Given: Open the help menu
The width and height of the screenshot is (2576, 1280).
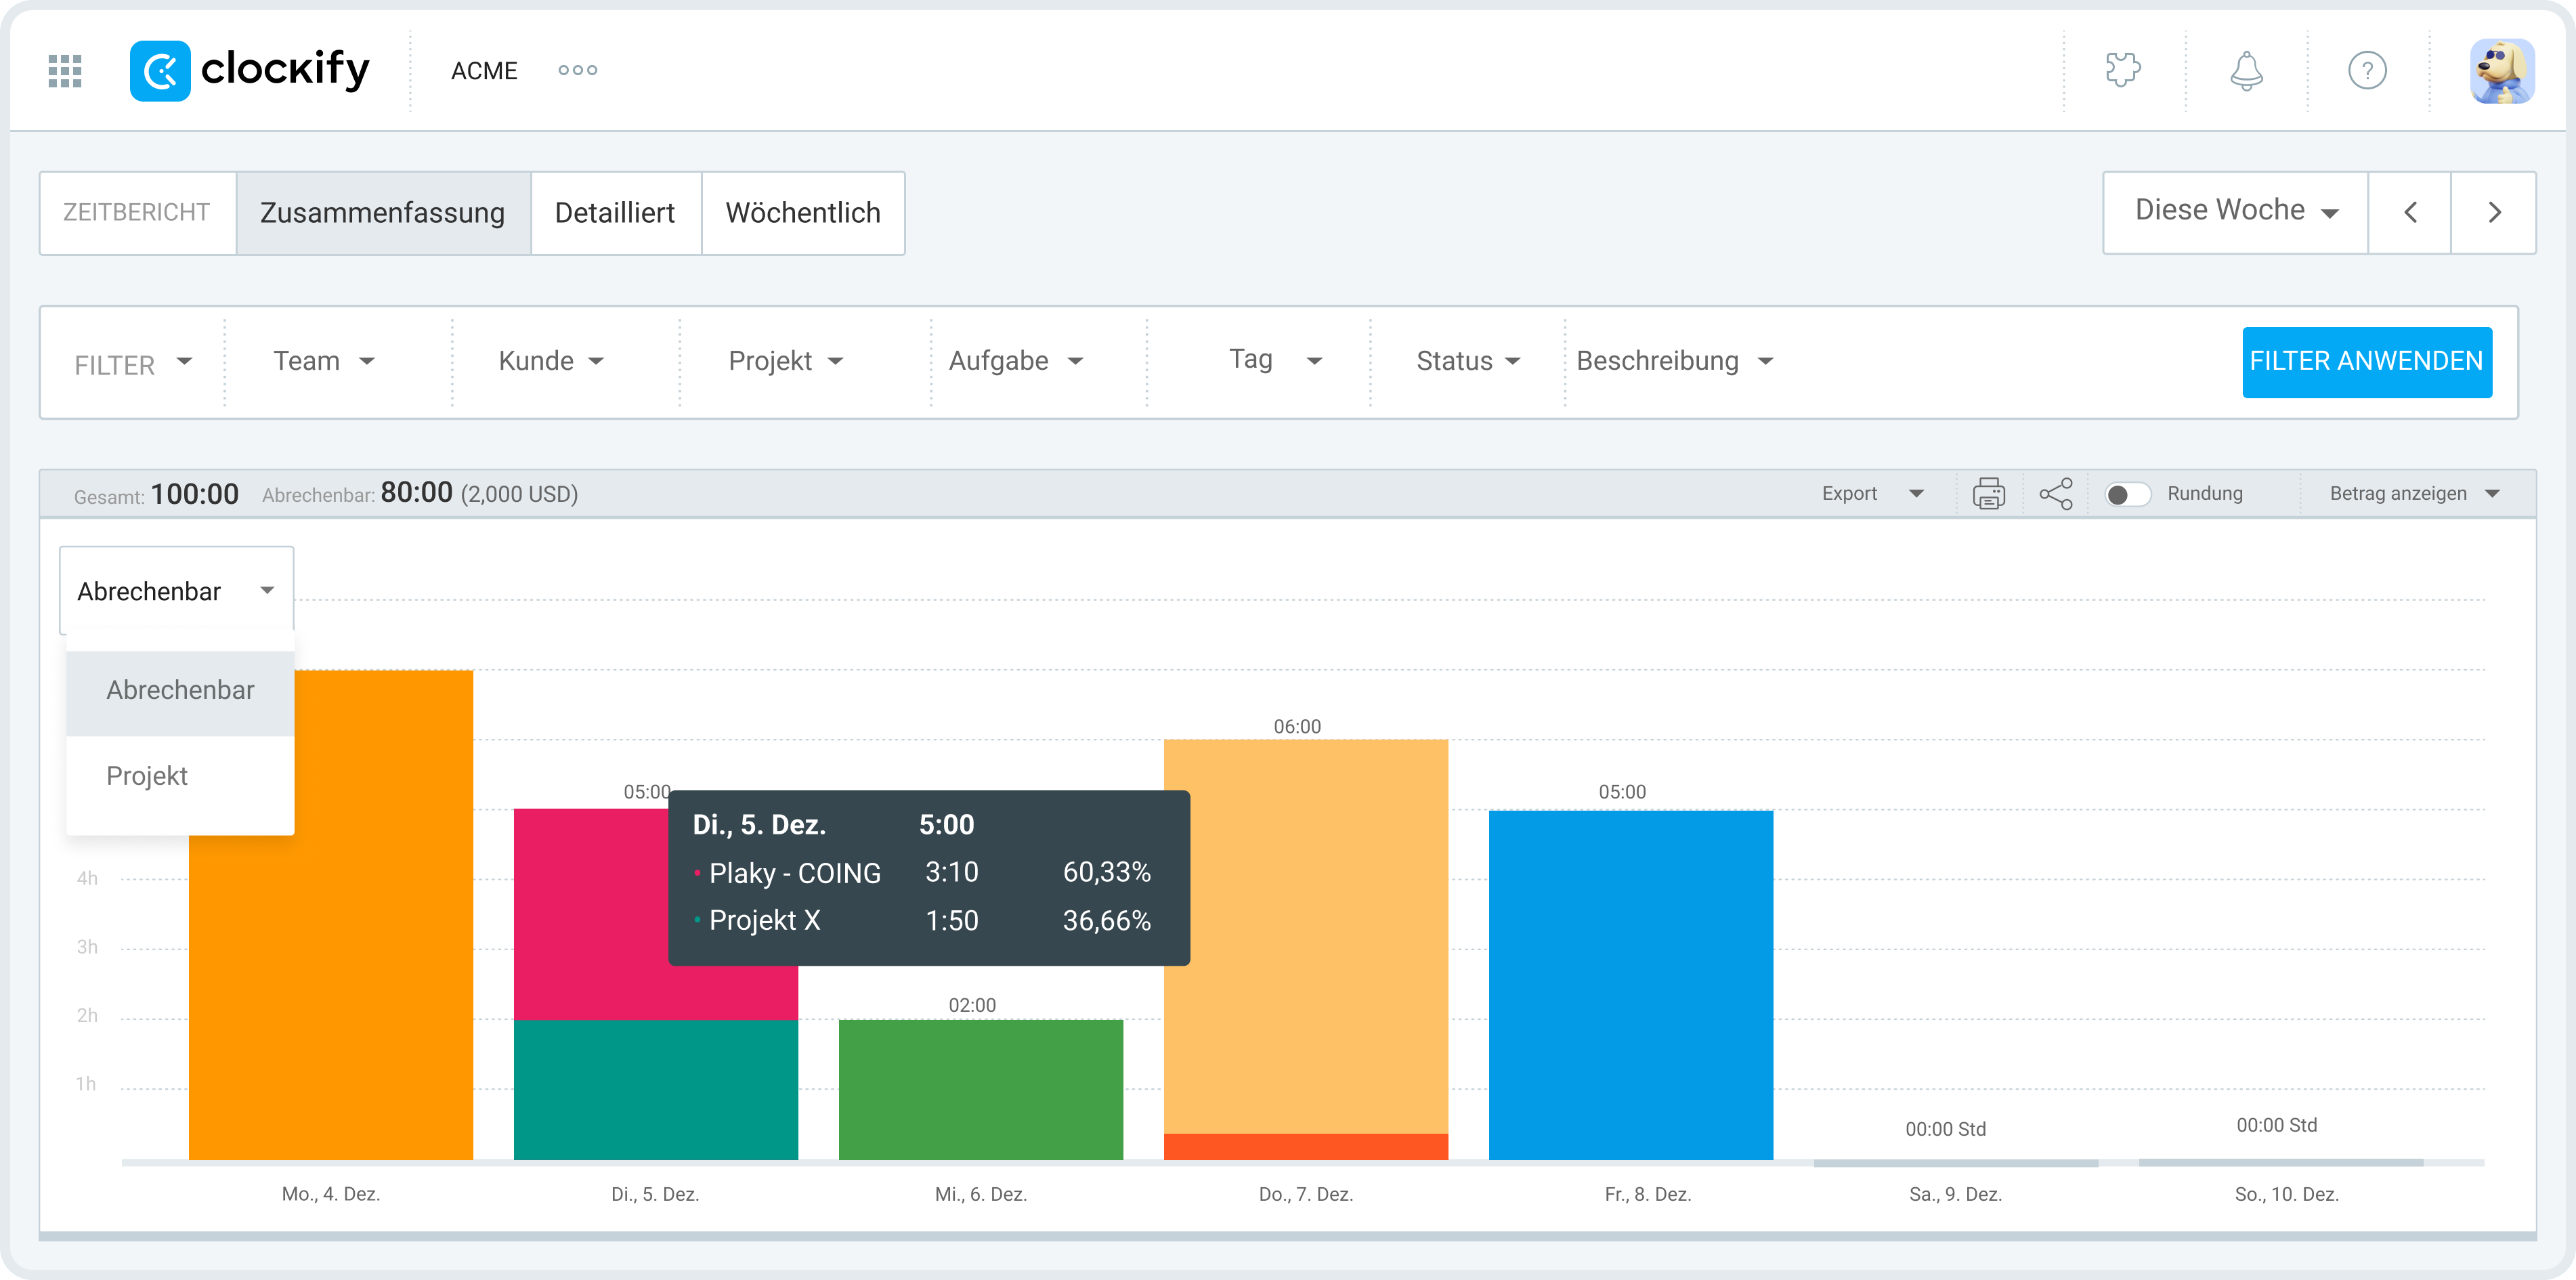Looking at the screenshot, I should tap(2367, 70).
